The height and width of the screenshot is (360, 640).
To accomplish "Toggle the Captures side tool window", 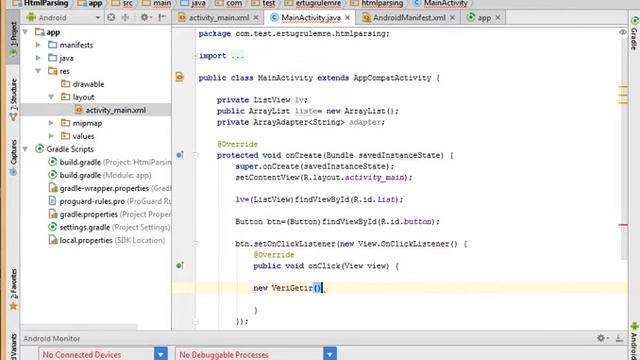I will pos(13,157).
